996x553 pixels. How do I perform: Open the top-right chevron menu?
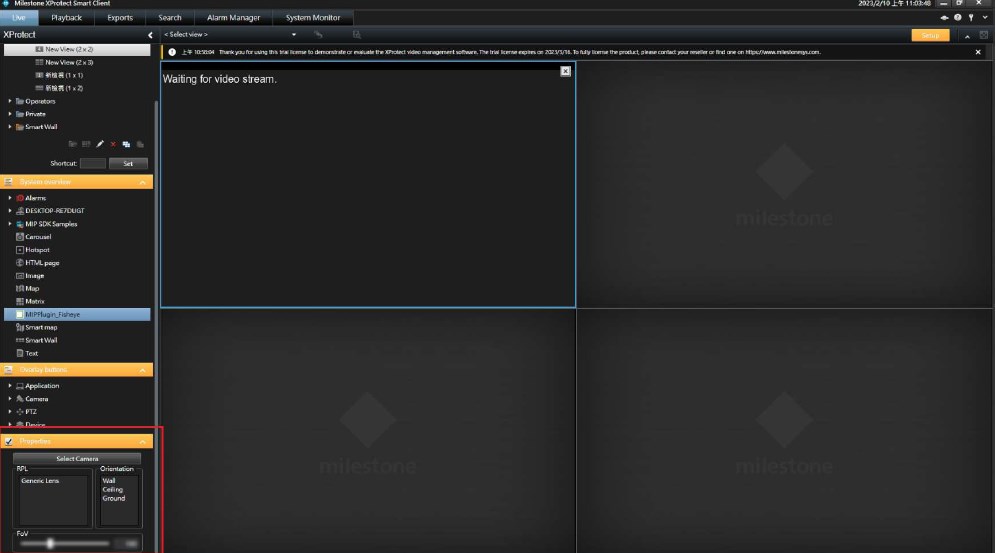click(985, 18)
